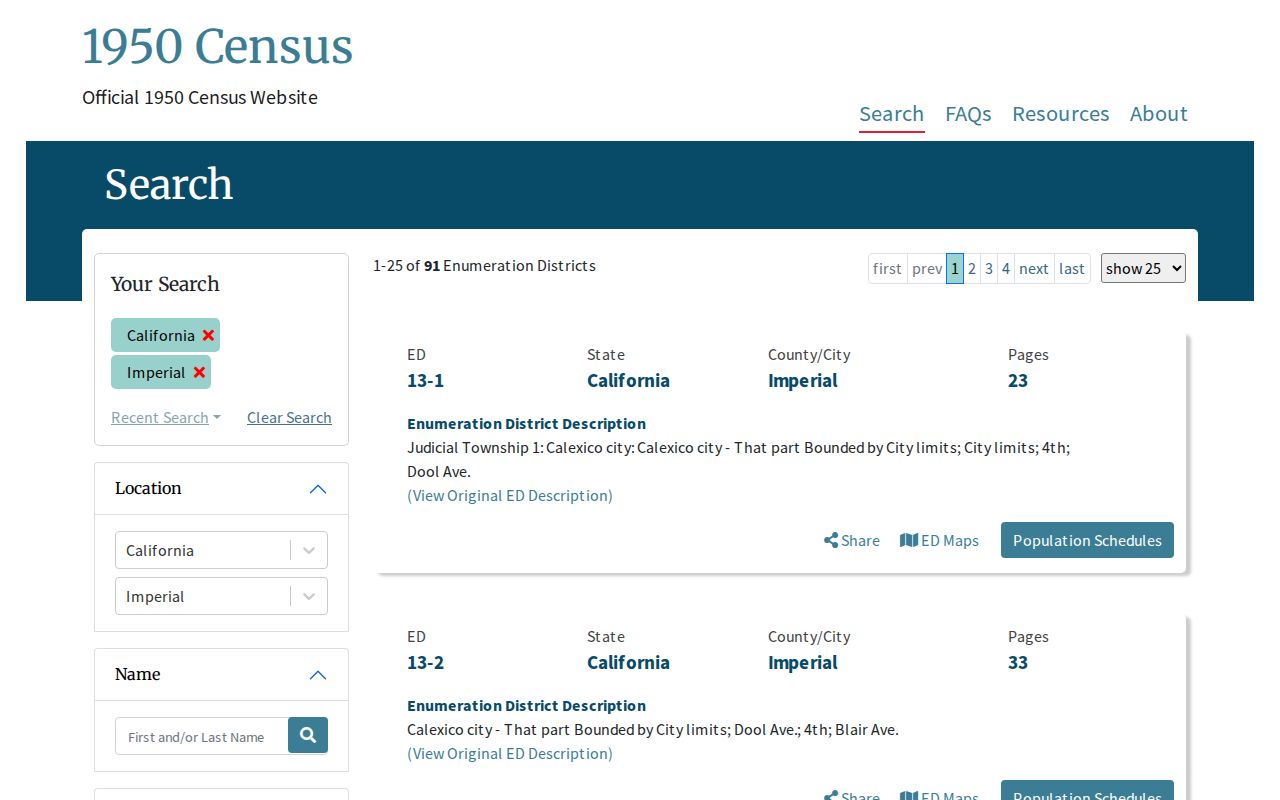Go to results page 3

989,268
